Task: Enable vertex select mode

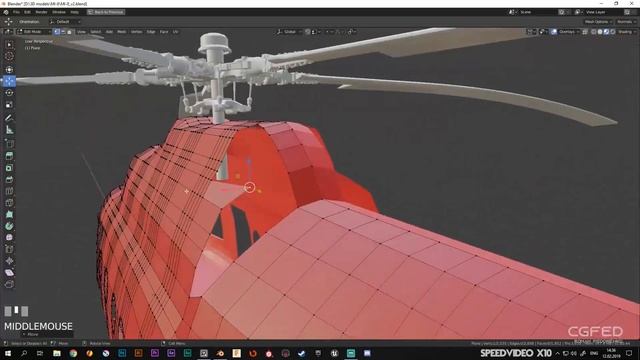Action: tap(57, 32)
